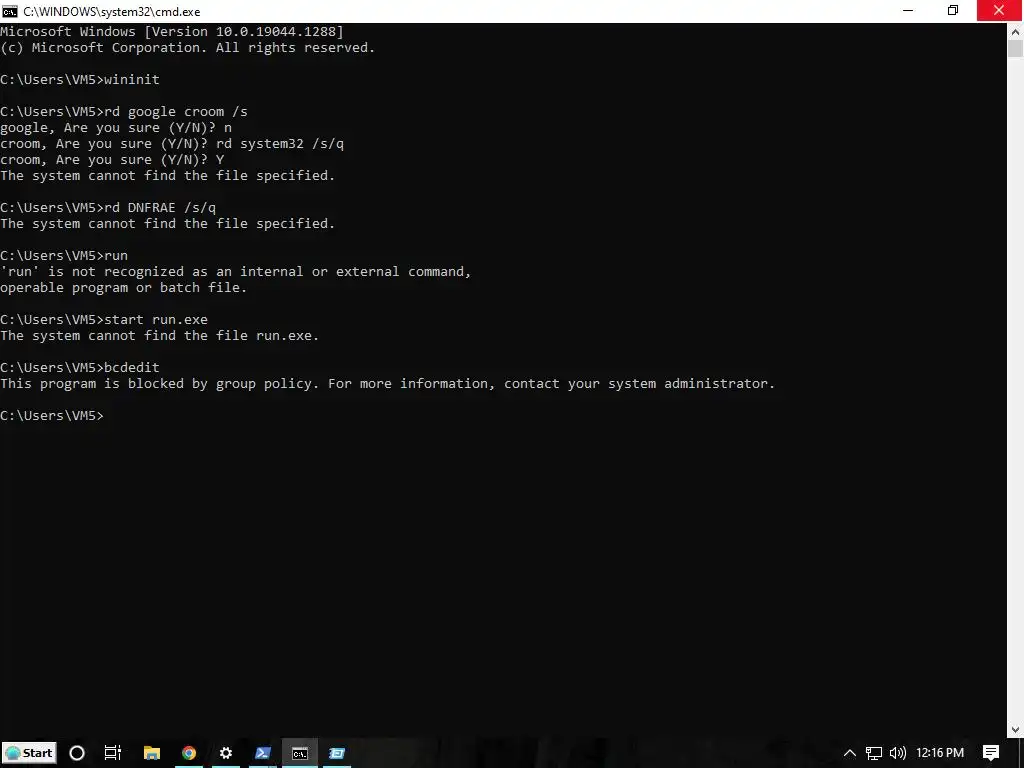Click the 'wininit' command text
1024x768 pixels.
132,79
